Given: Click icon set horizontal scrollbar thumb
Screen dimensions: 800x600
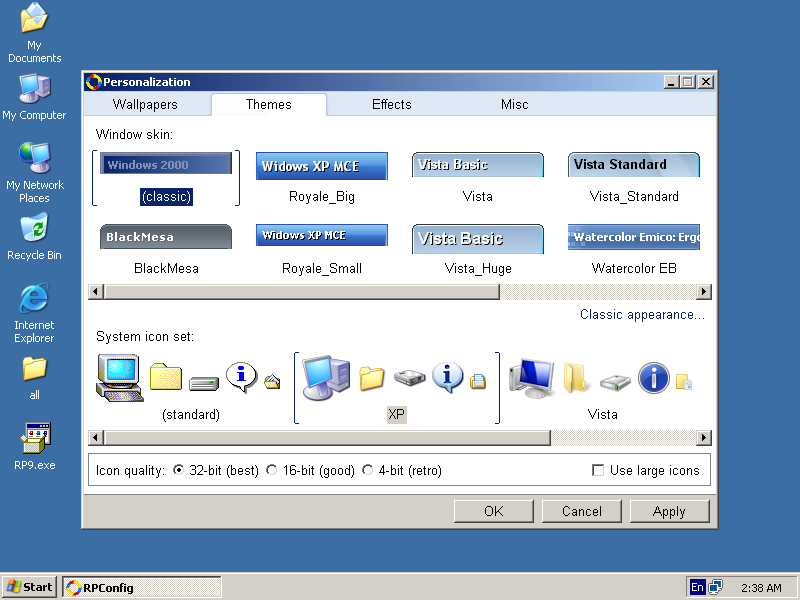Looking at the screenshot, I should coord(327,438).
